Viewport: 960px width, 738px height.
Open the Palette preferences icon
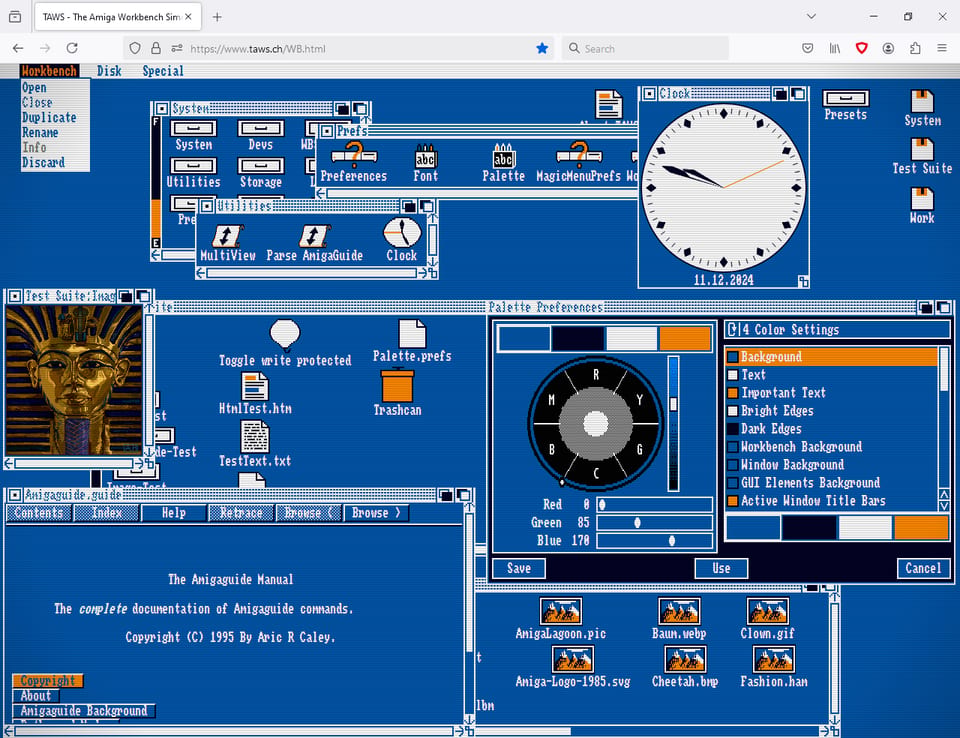coord(503,163)
